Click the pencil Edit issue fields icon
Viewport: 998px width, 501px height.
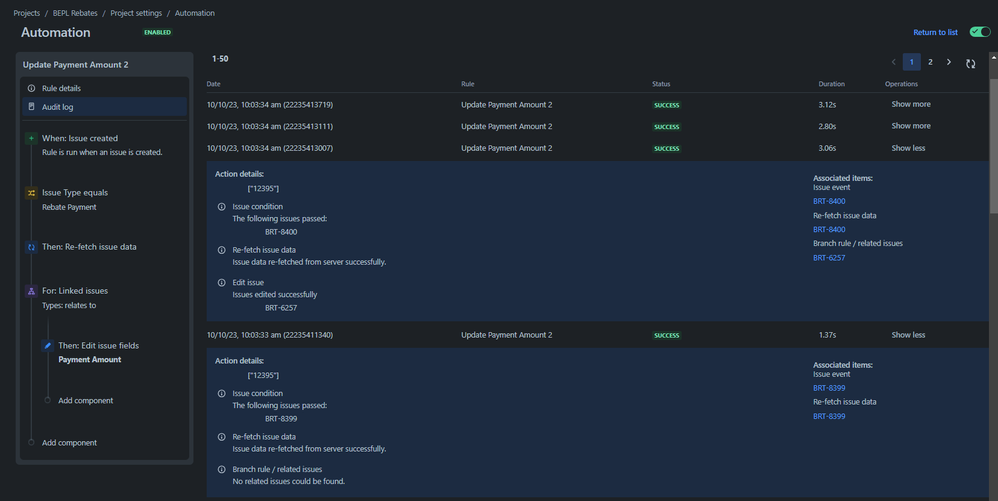coord(47,346)
